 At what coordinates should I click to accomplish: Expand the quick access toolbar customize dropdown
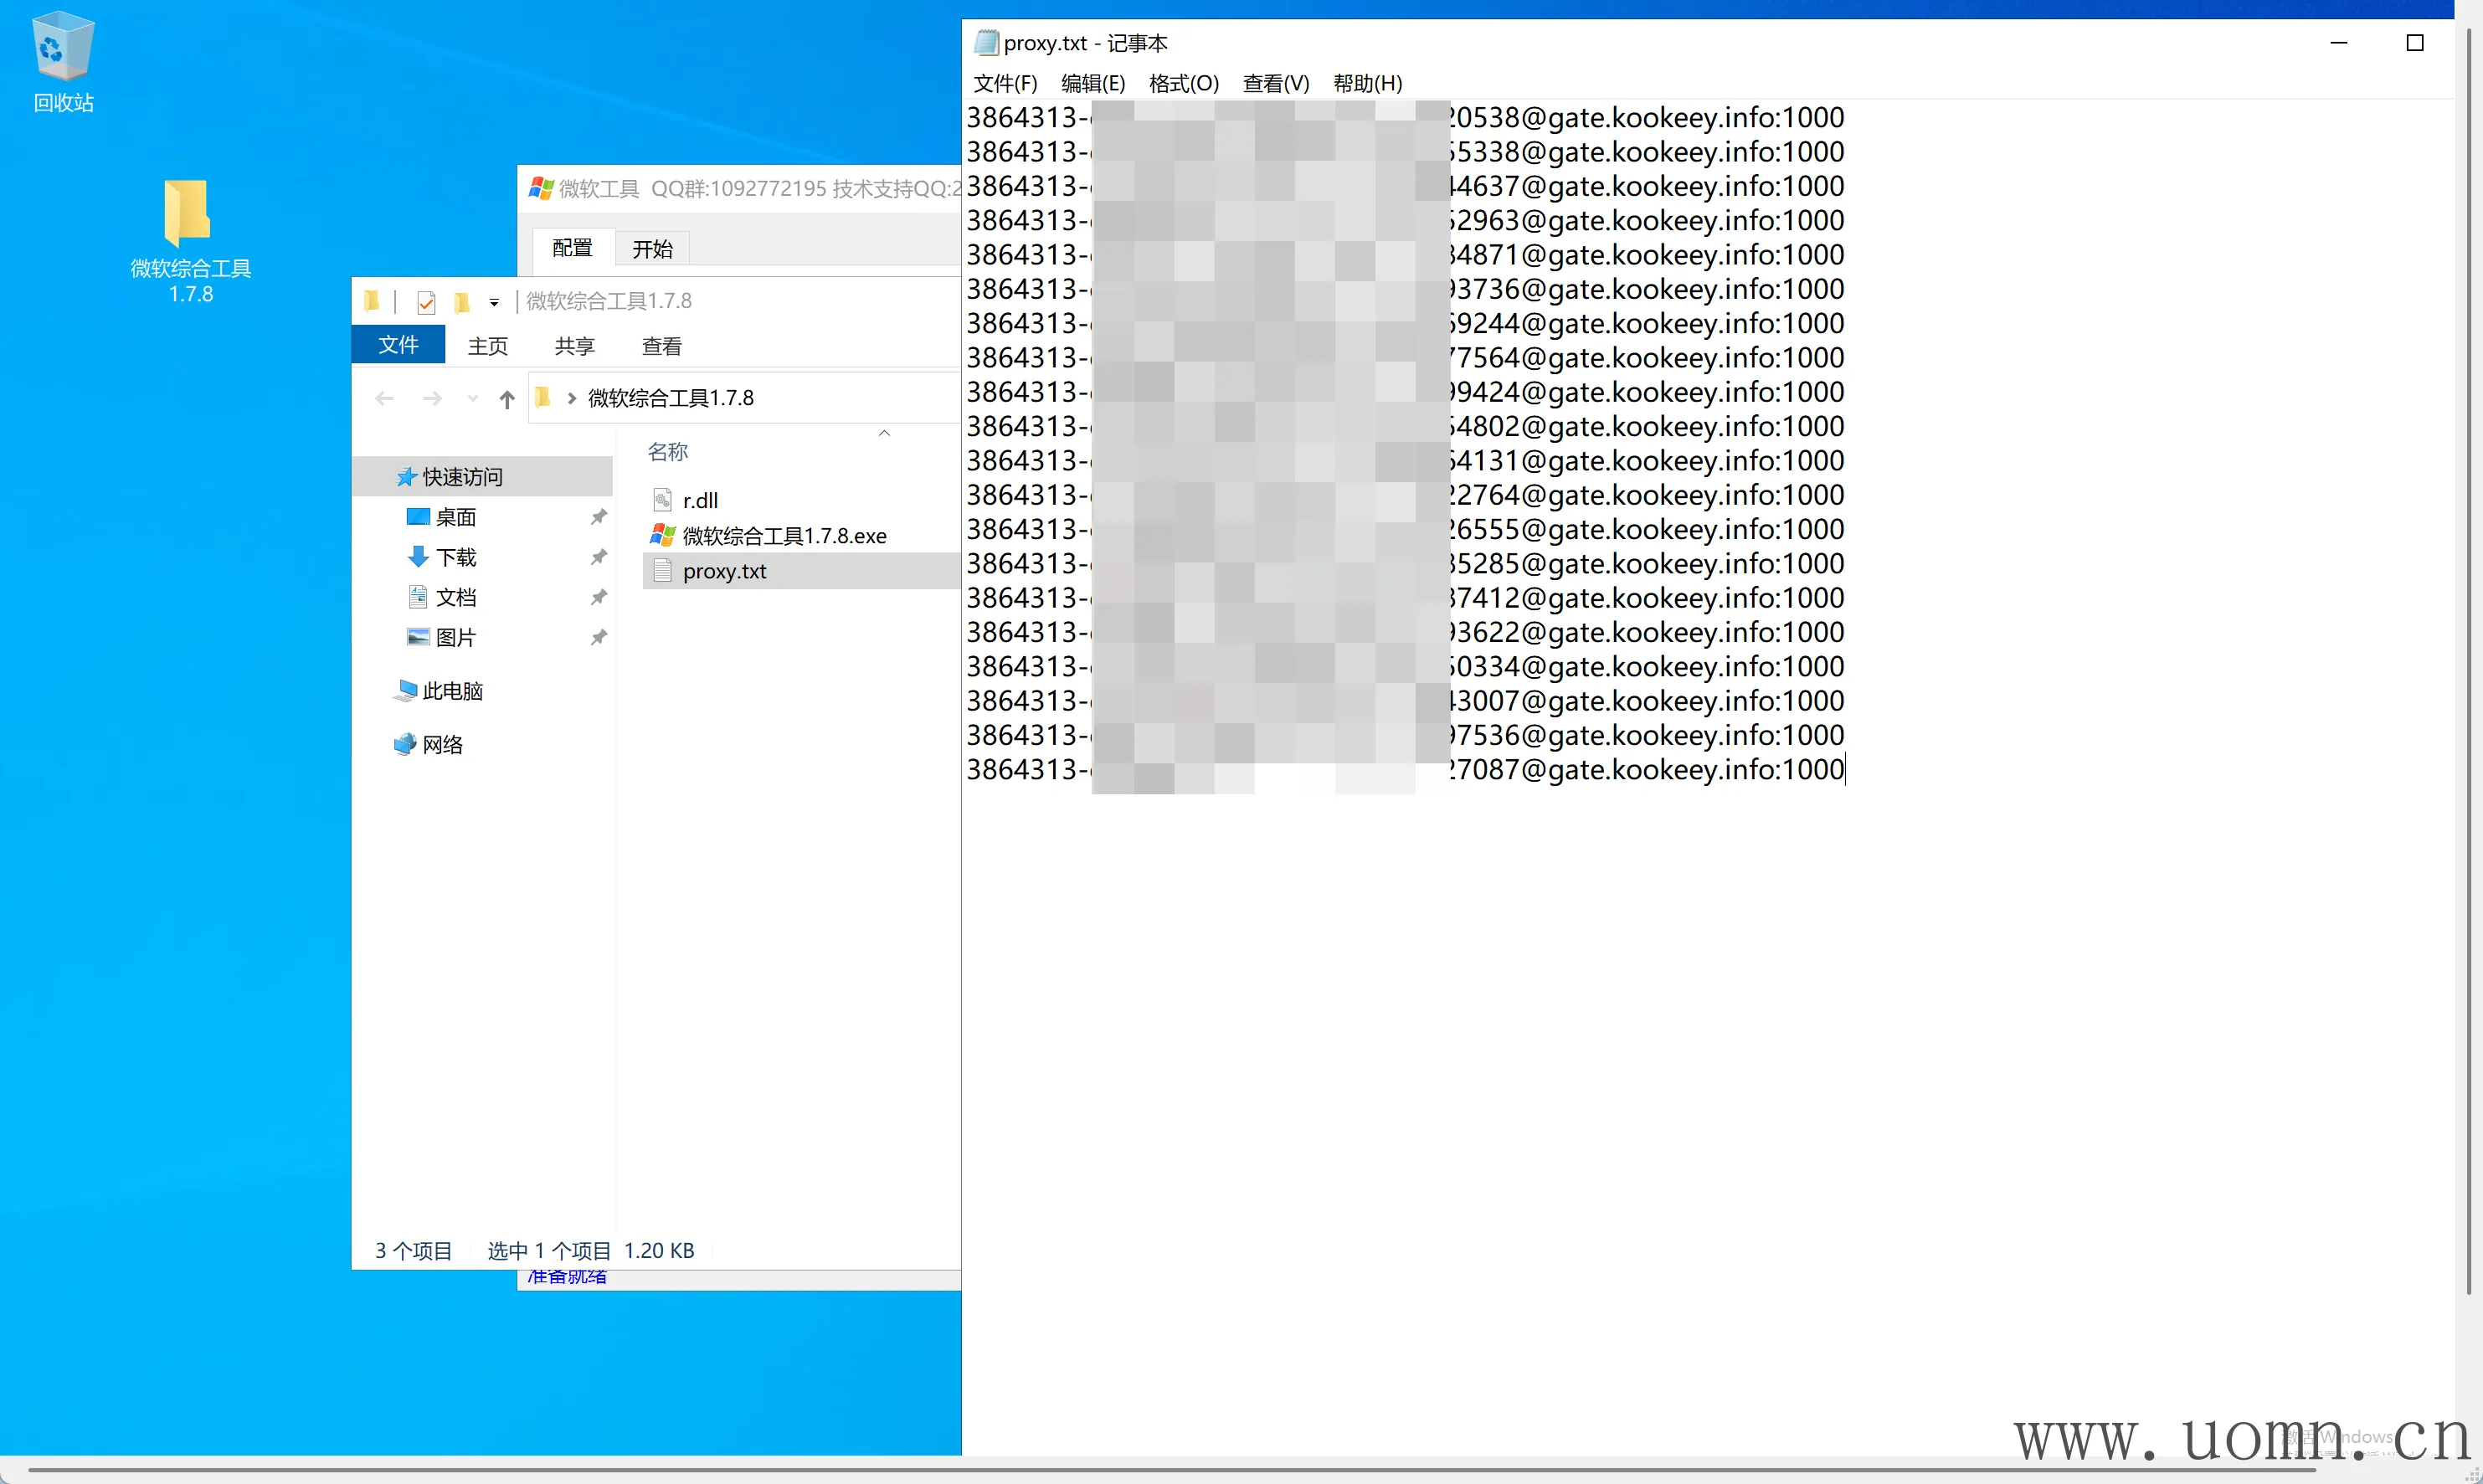click(x=494, y=302)
